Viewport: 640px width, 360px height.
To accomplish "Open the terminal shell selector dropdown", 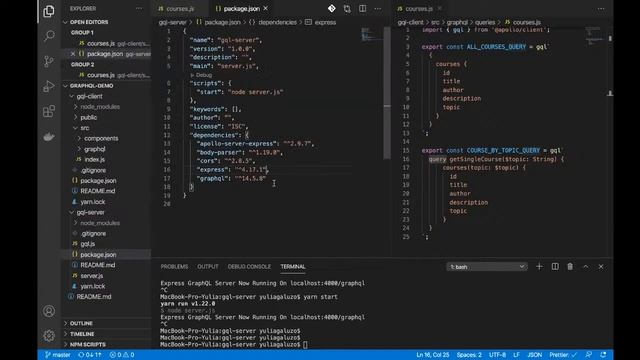I will (487, 267).
